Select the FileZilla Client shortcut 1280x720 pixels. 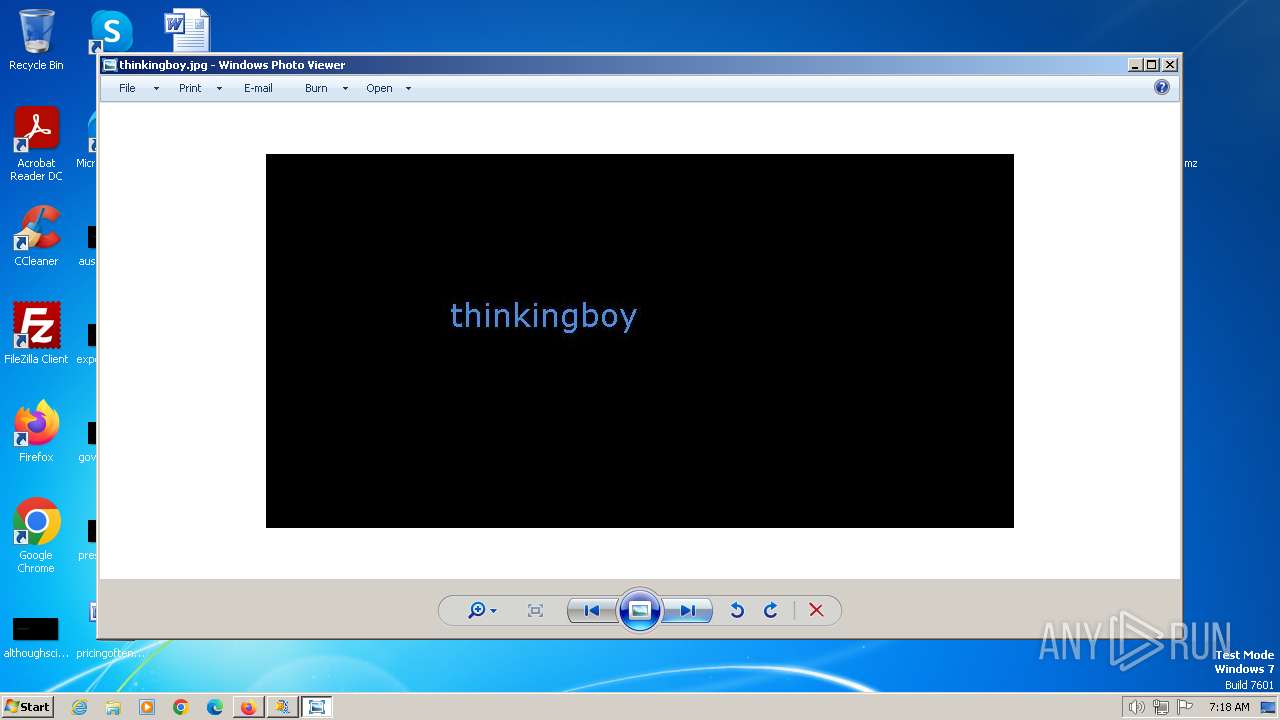[36, 333]
